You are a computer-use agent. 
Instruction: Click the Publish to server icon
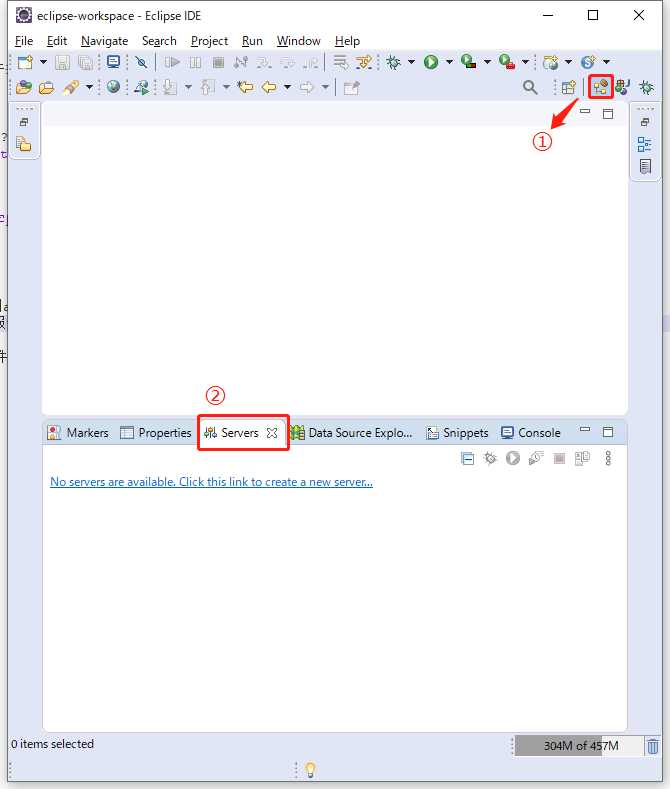click(582, 458)
